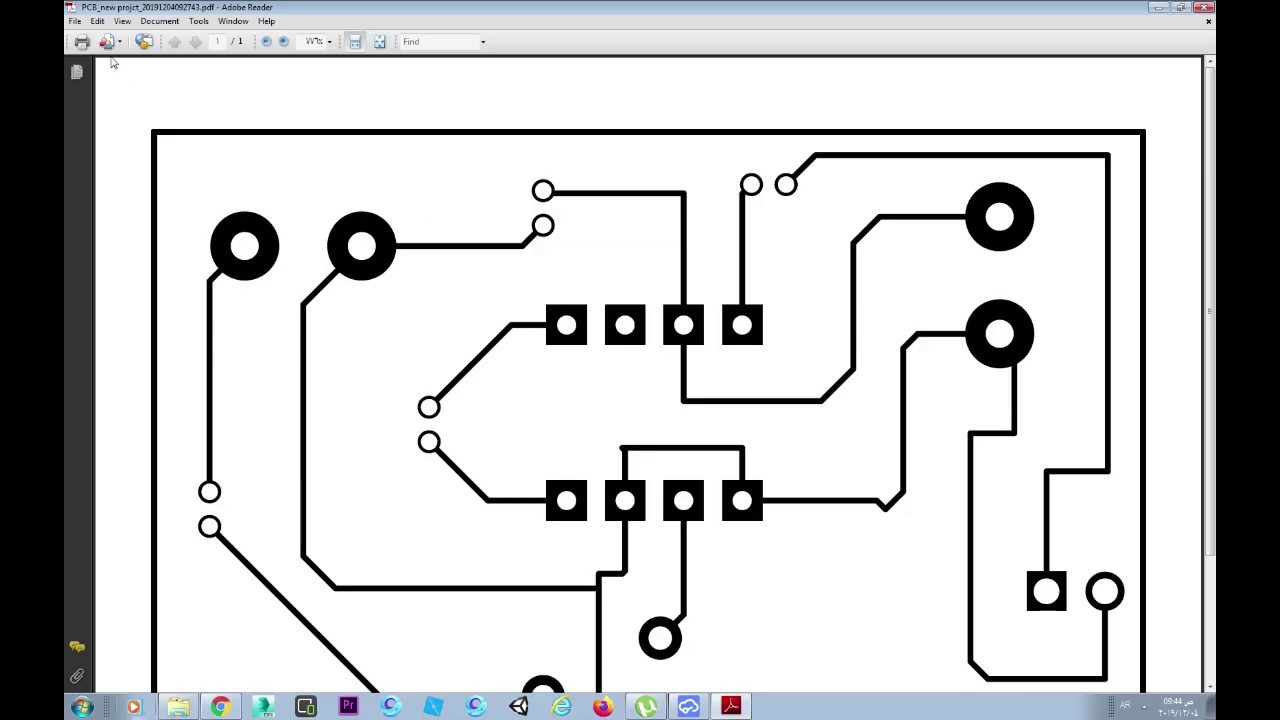Click the Start Meeting globe icon
The height and width of the screenshot is (720, 1280).
144,42
